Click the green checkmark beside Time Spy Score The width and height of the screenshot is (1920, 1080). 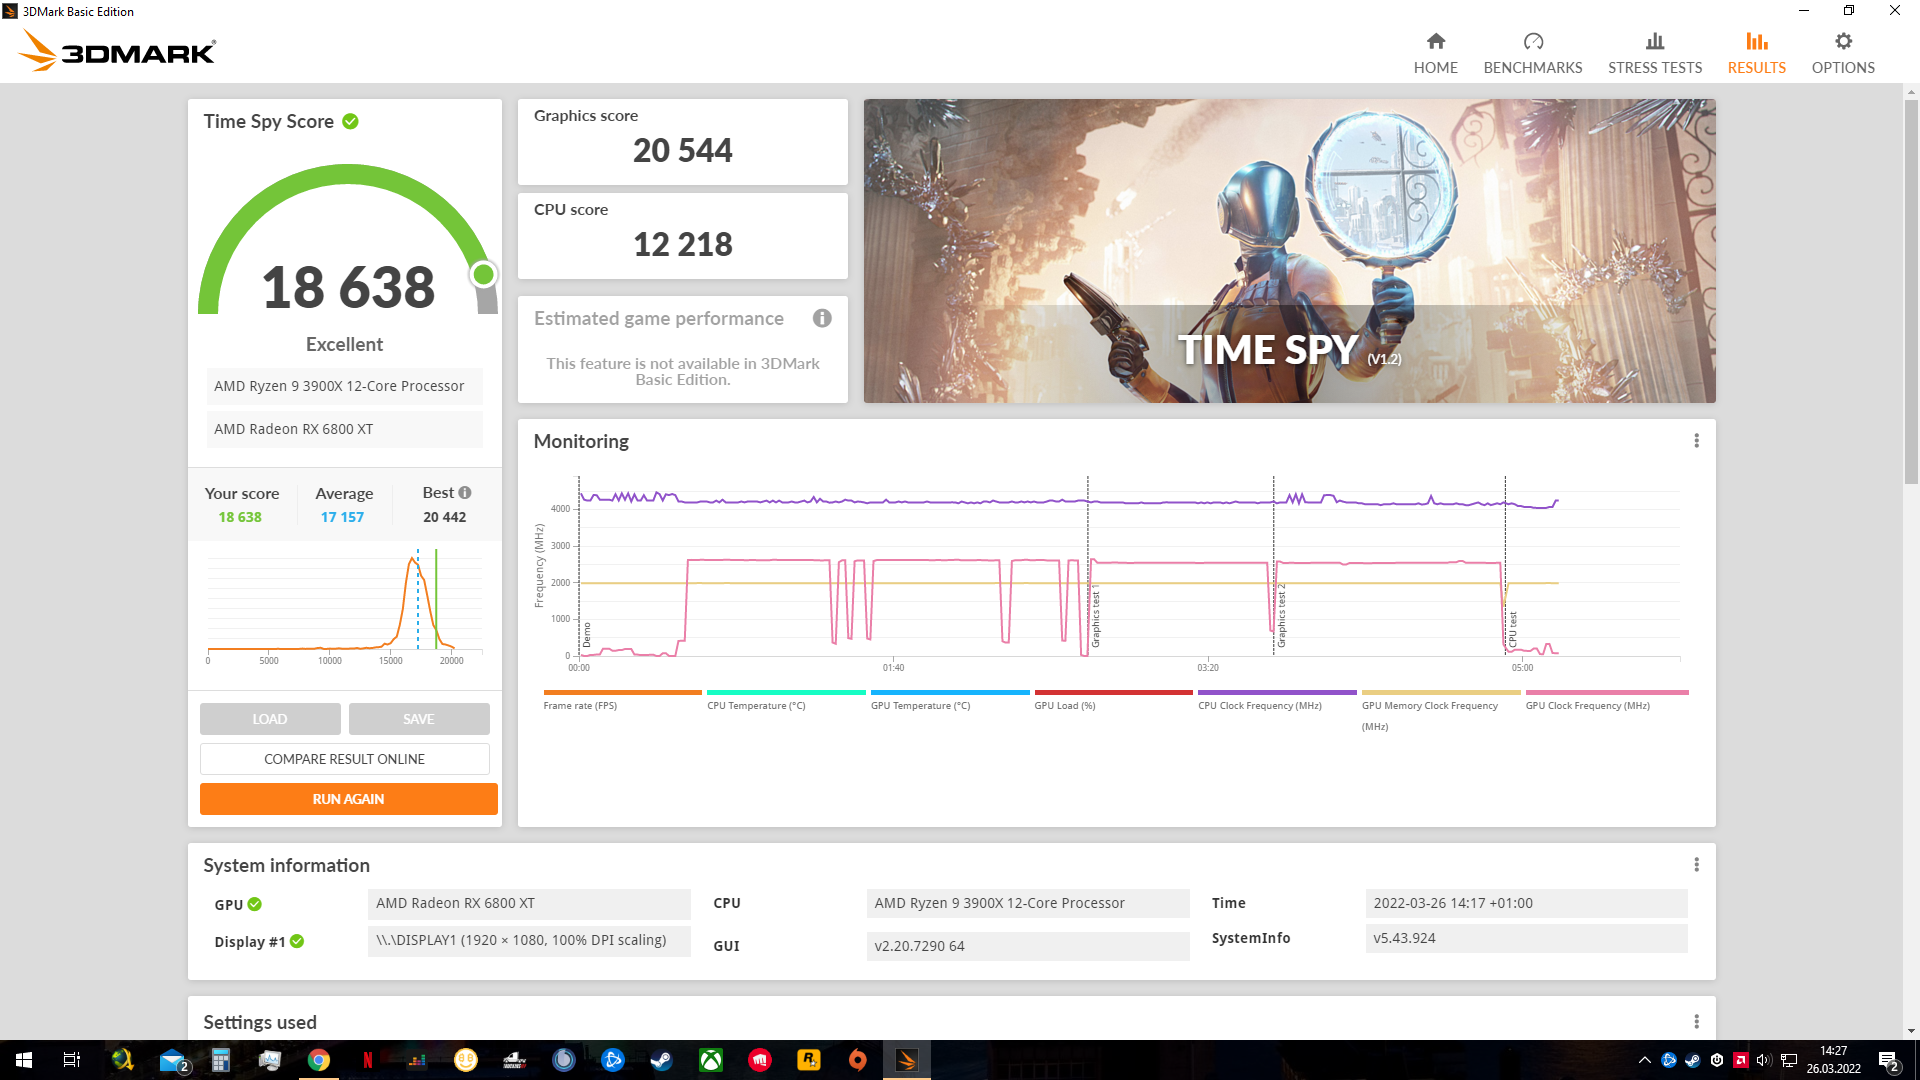(x=350, y=121)
